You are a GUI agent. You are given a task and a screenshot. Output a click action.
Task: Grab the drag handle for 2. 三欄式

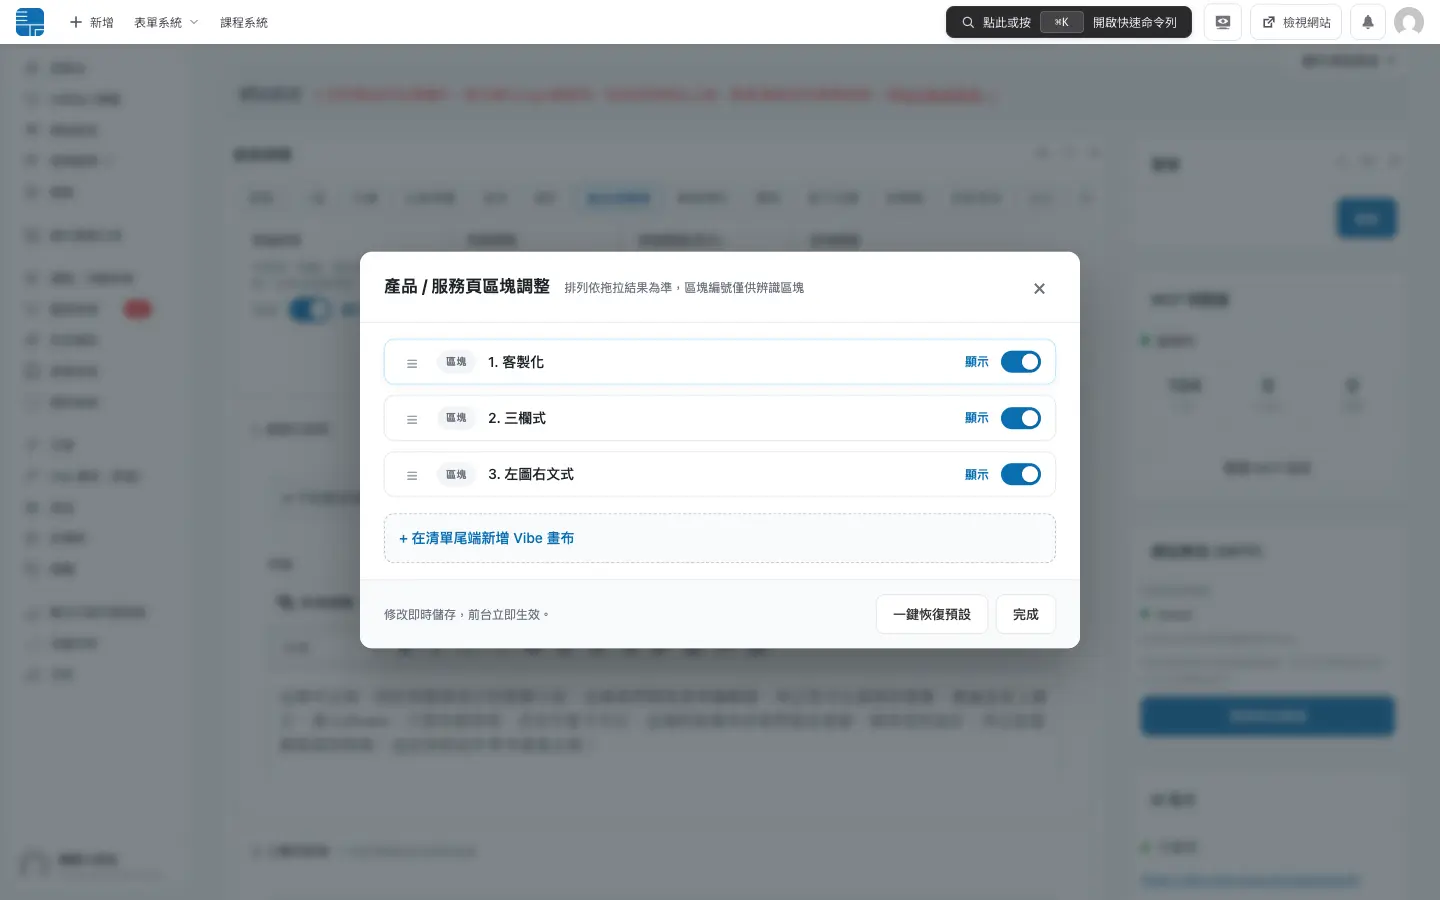(412, 419)
